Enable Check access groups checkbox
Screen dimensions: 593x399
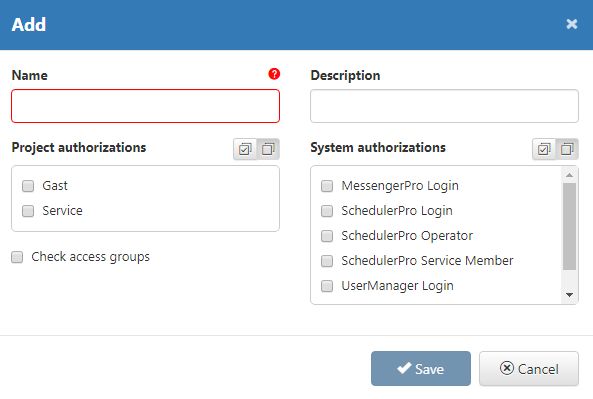17,257
